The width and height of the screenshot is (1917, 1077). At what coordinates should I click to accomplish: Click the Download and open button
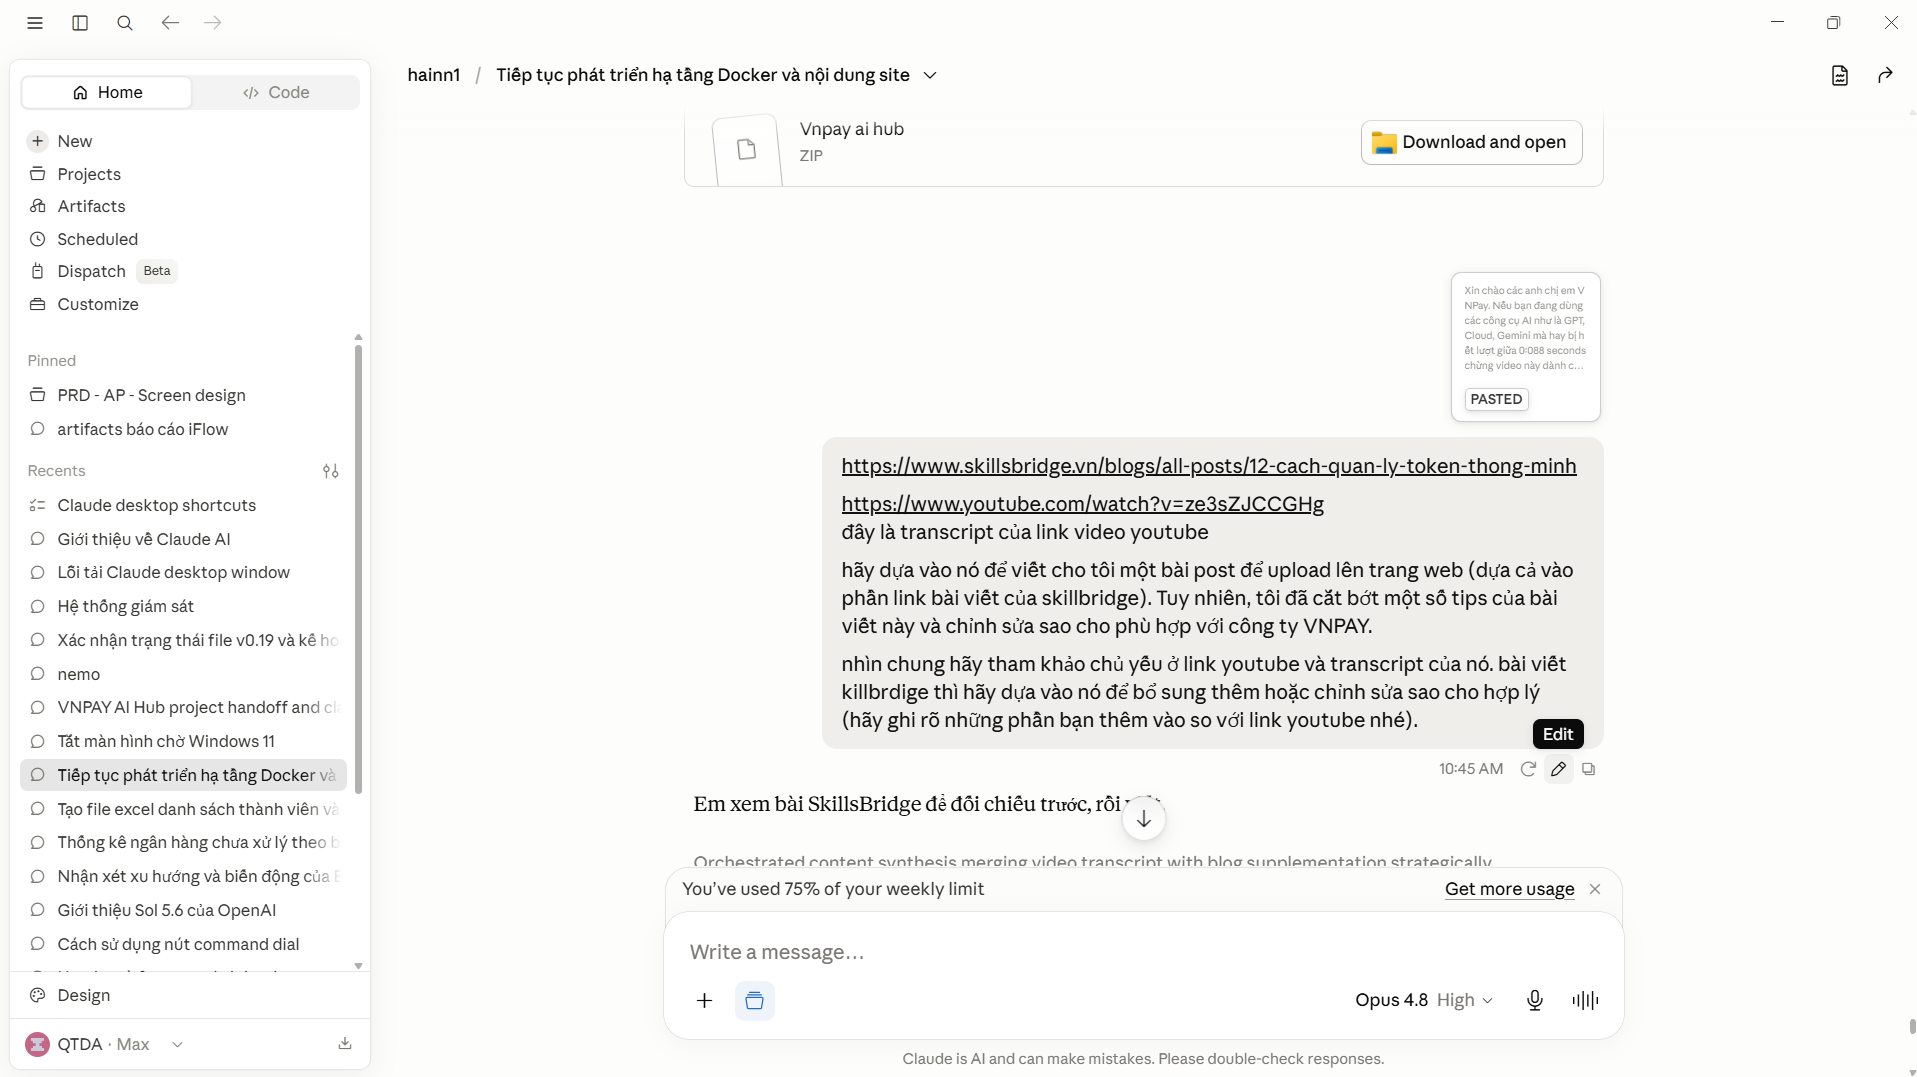(1471, 142)
